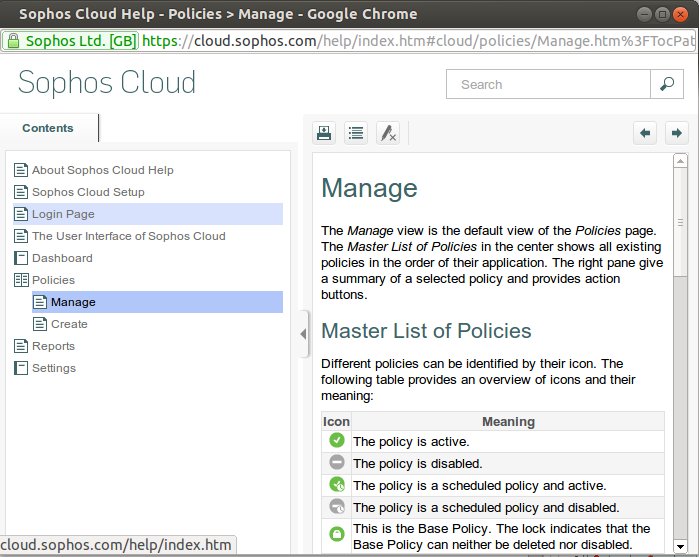
Task: Click the green Base Policy lock icon
Action: coord(337,534)
